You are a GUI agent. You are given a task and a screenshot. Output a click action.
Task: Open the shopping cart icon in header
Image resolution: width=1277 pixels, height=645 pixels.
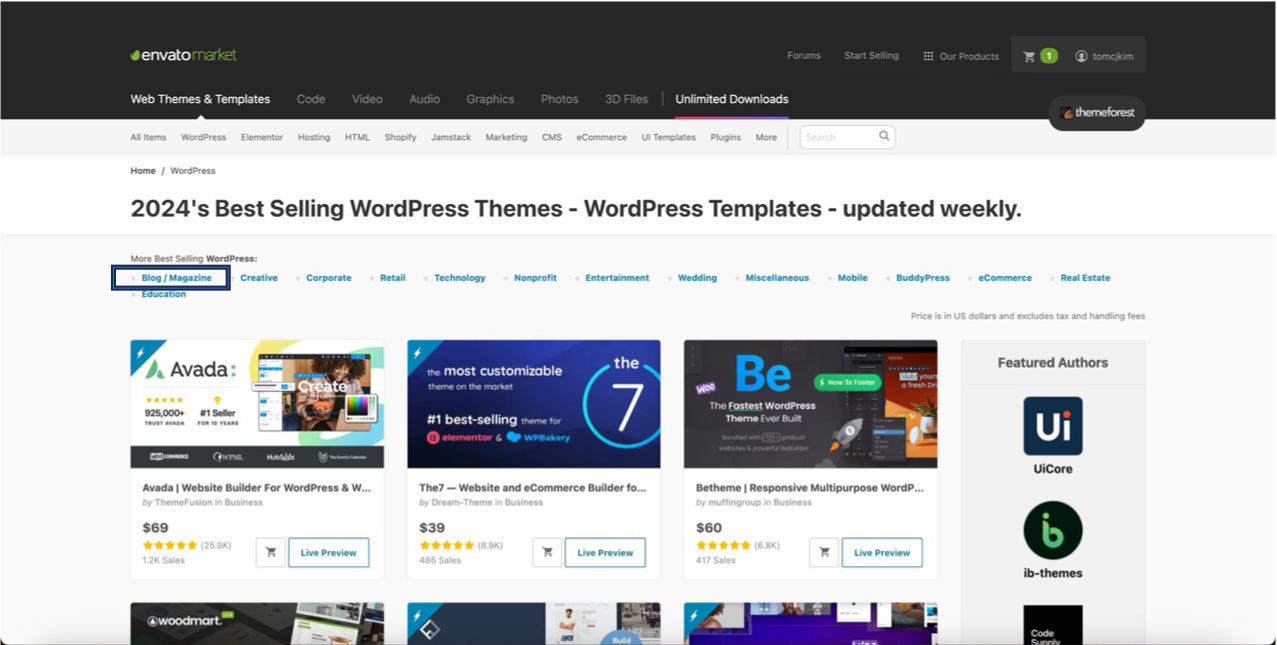pos(1029,56)
